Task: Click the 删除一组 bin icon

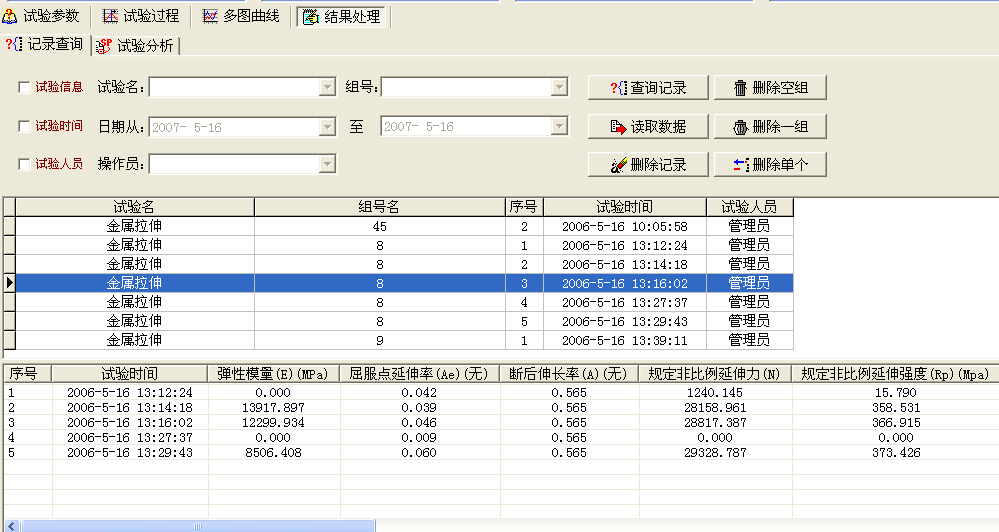Action: coord(740,127)
